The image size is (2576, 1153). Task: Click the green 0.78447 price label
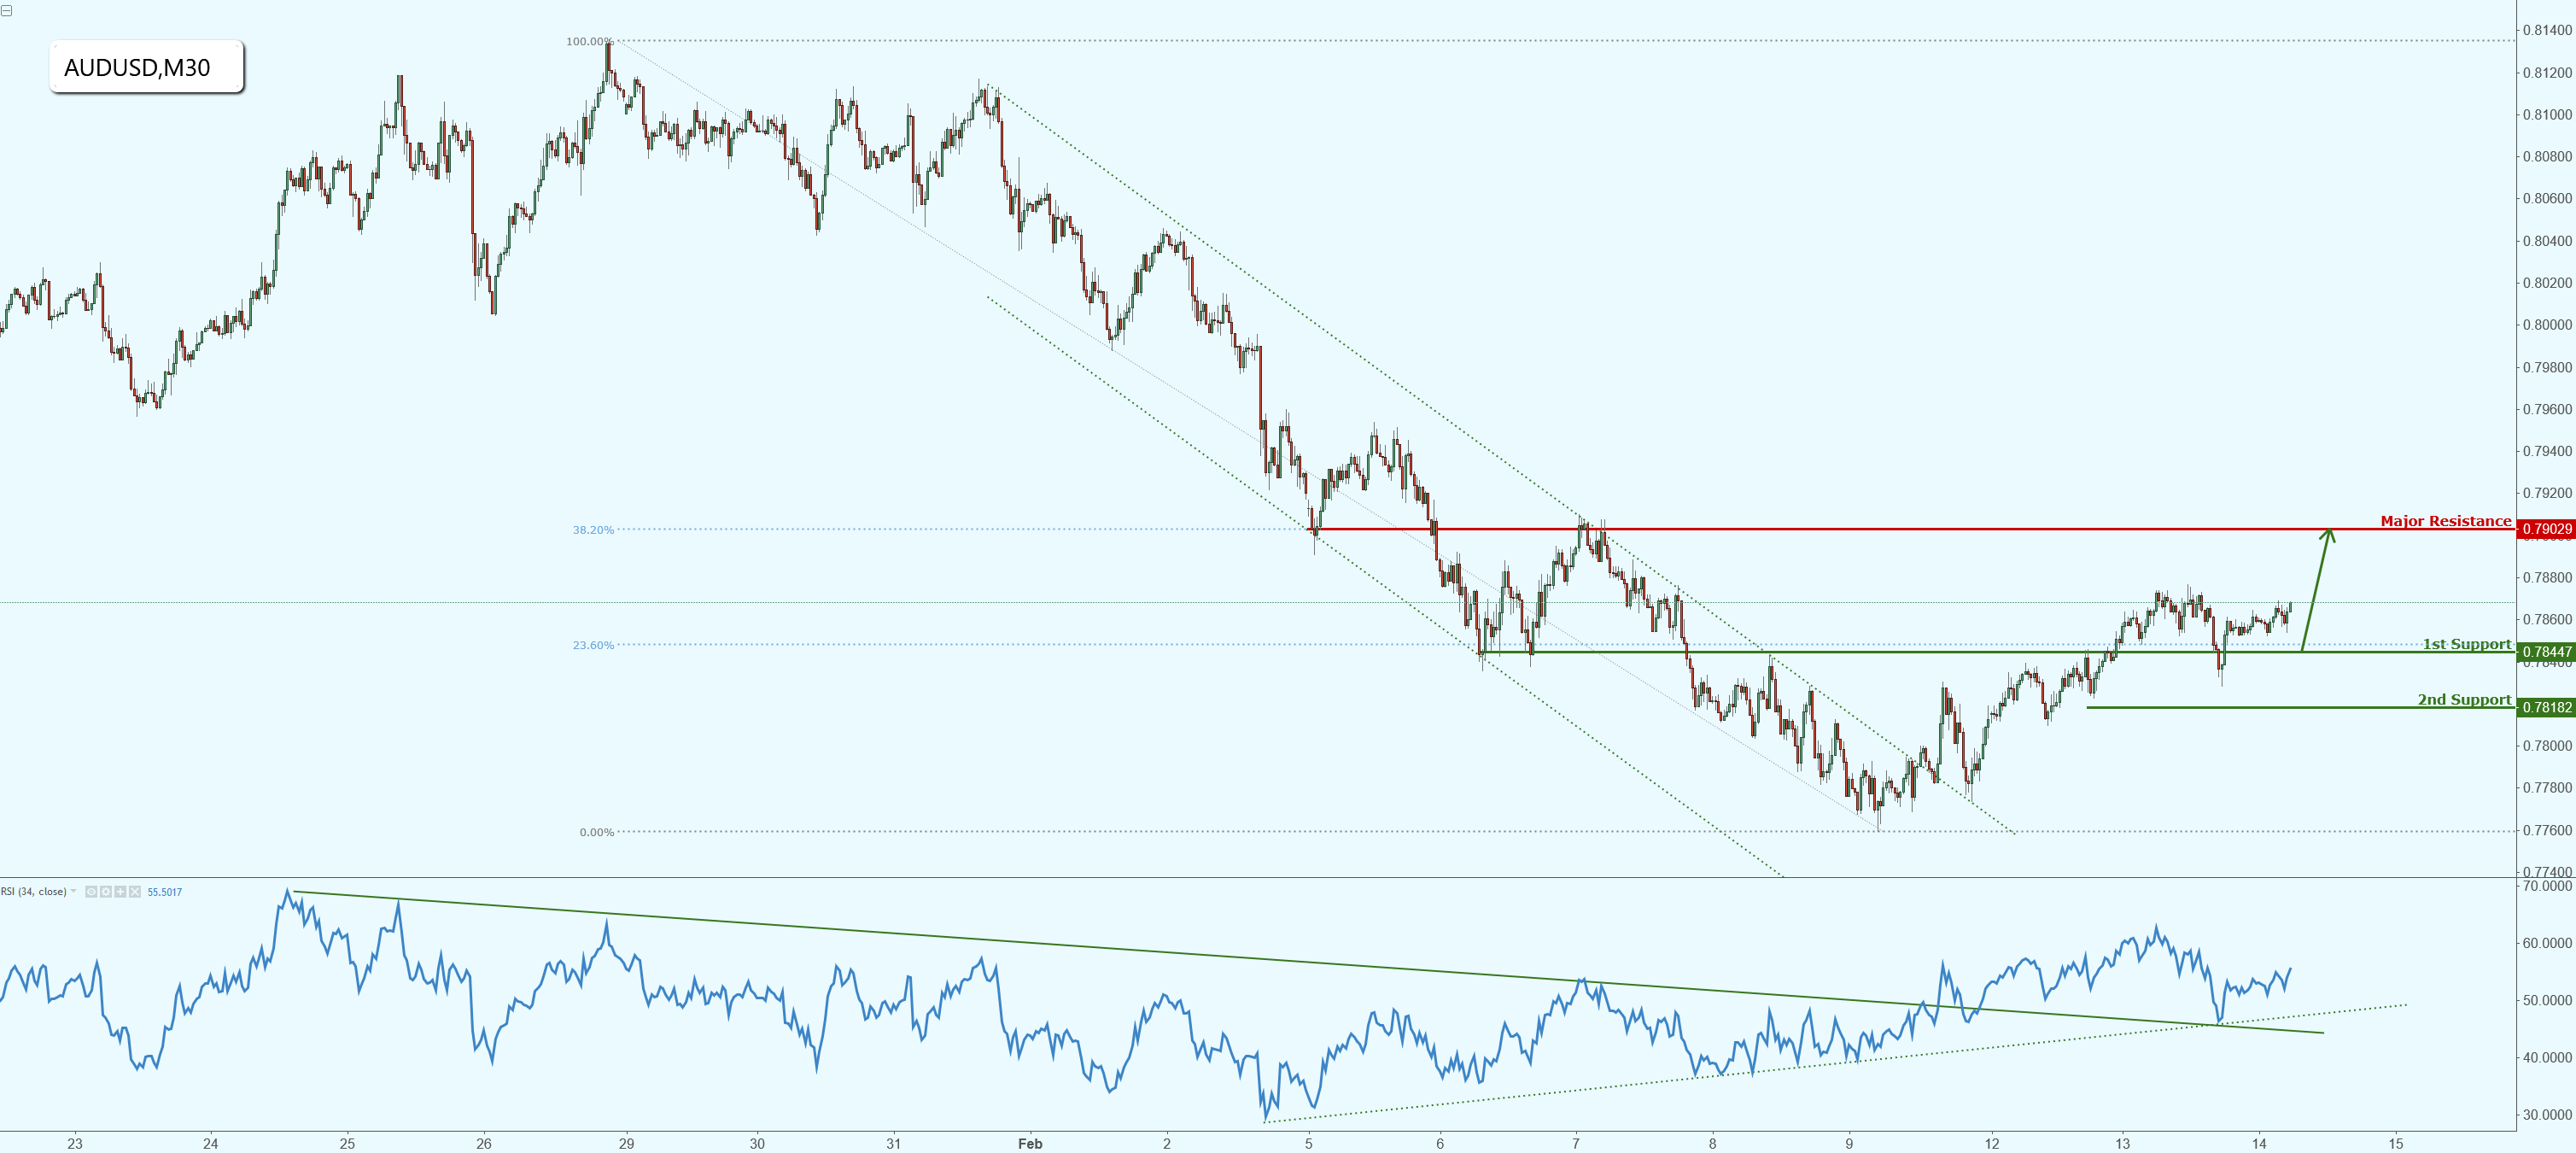[x=2546, y=652]
